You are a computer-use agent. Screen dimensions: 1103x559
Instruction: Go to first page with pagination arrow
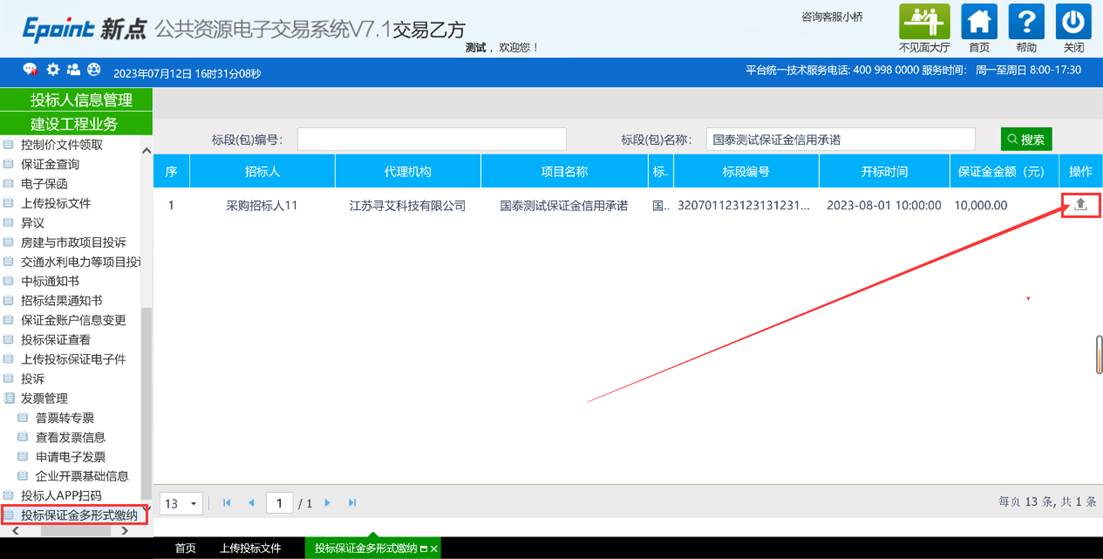coord(227,503)
